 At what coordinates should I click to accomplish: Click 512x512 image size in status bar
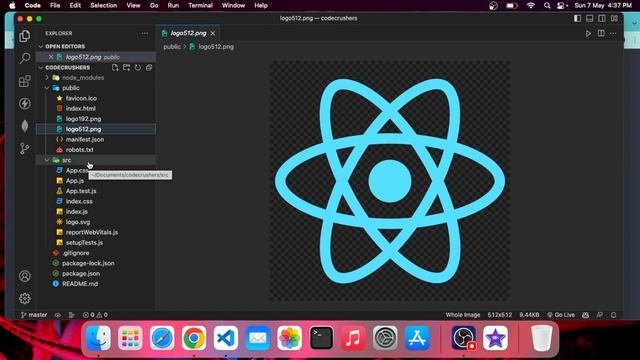point(500,315)
